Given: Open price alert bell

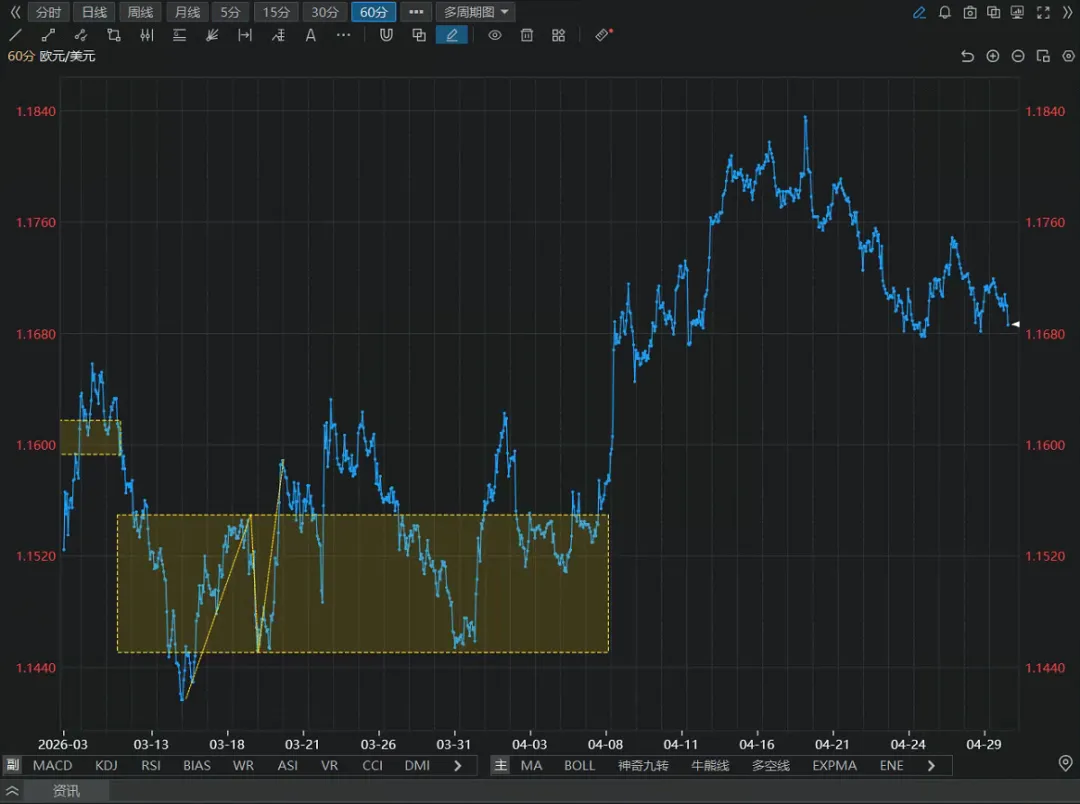Looking at the screenshot, I should click(x=945, y=12).
